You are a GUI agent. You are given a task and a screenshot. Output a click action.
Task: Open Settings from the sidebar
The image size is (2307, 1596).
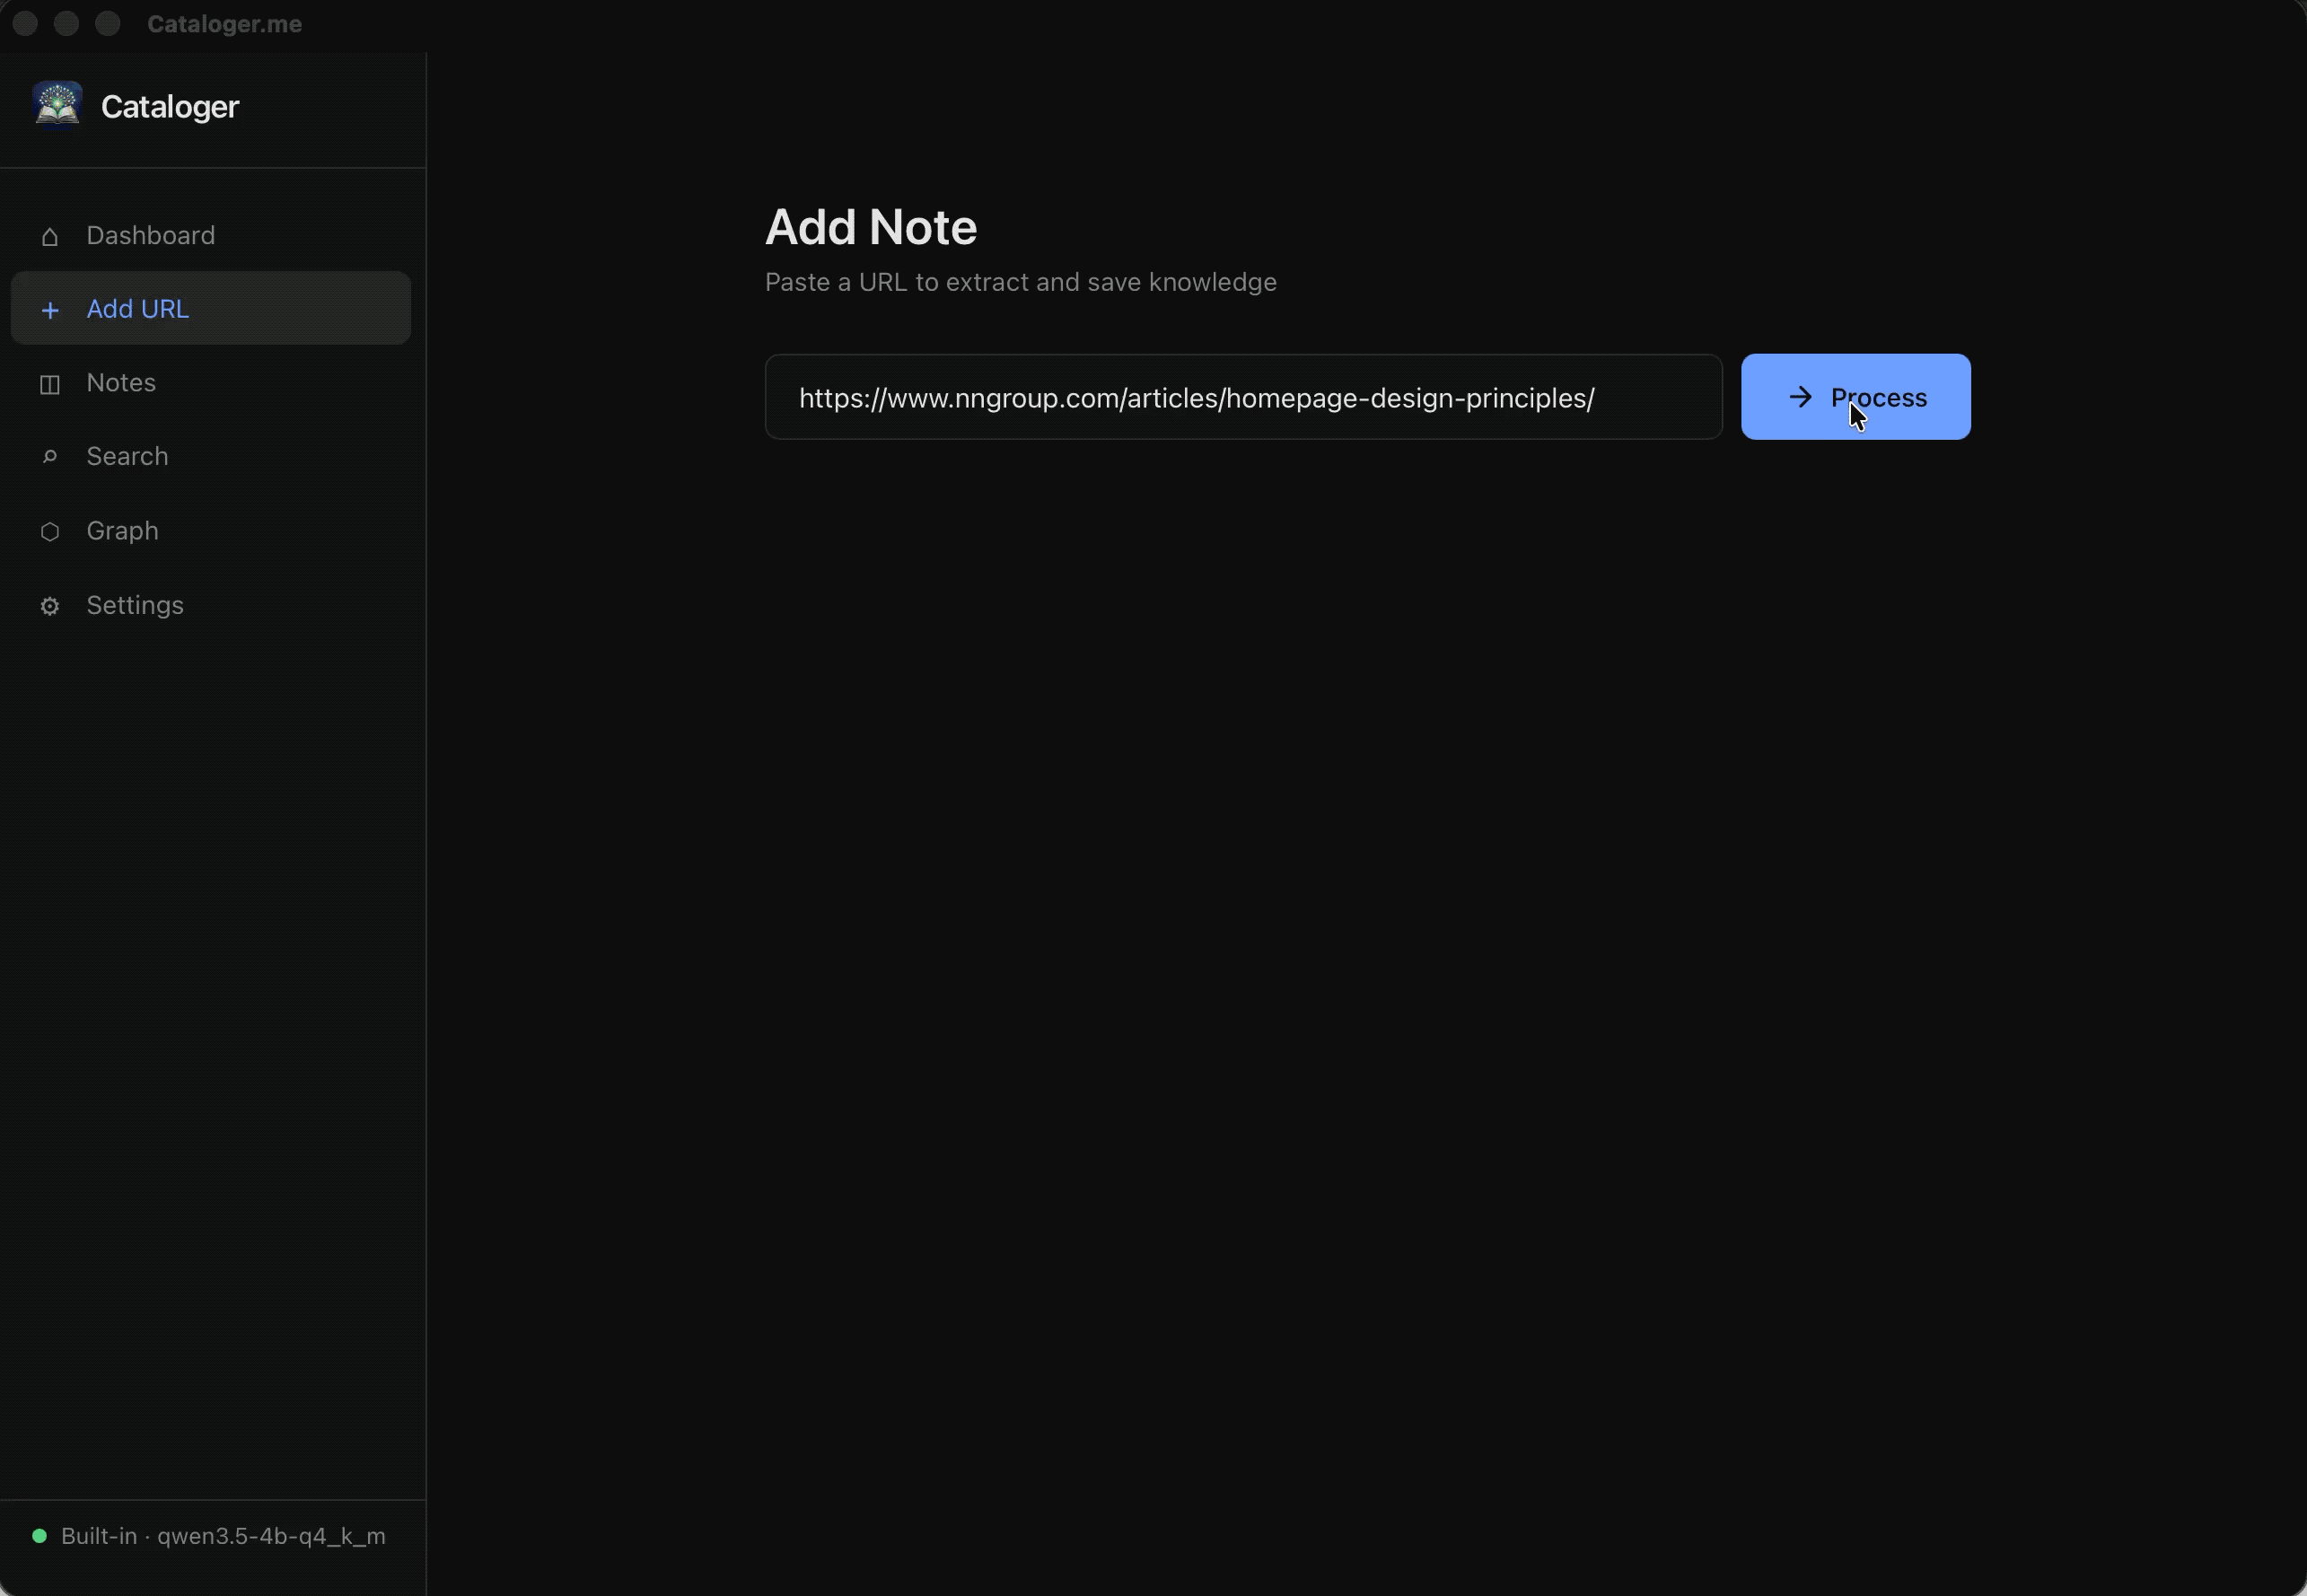211,605
